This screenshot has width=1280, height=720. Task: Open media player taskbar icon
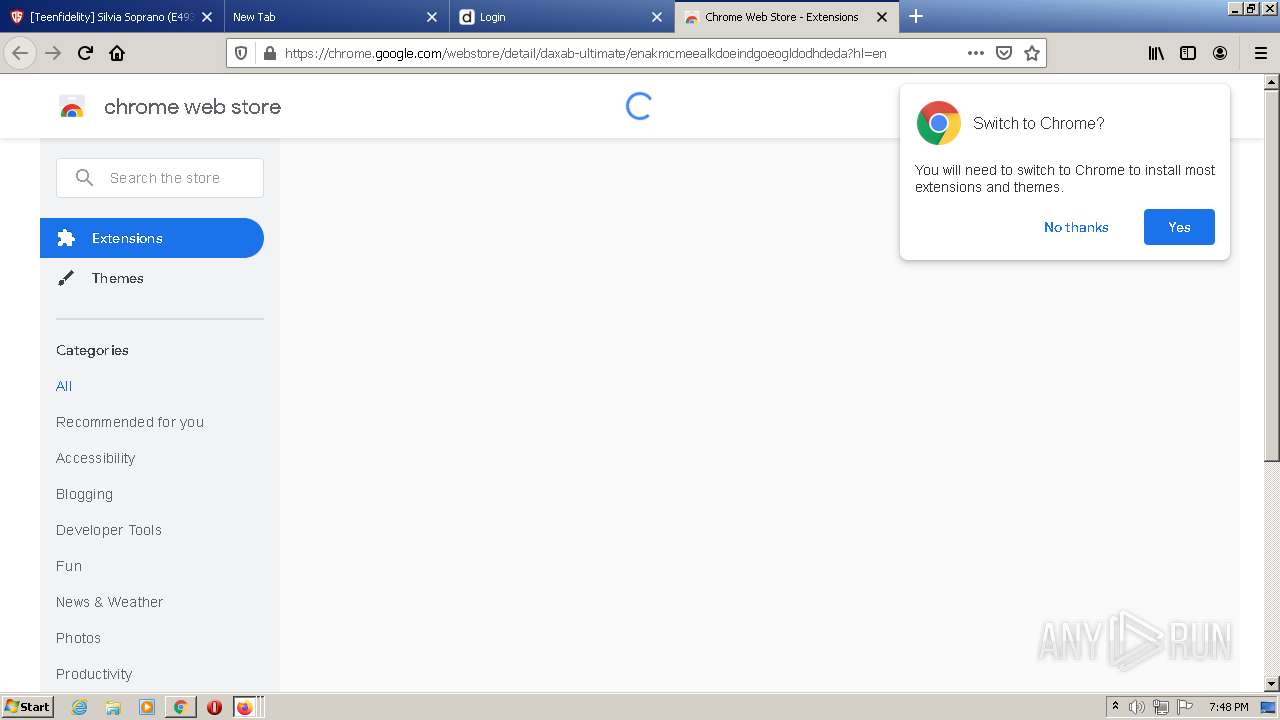147,707
